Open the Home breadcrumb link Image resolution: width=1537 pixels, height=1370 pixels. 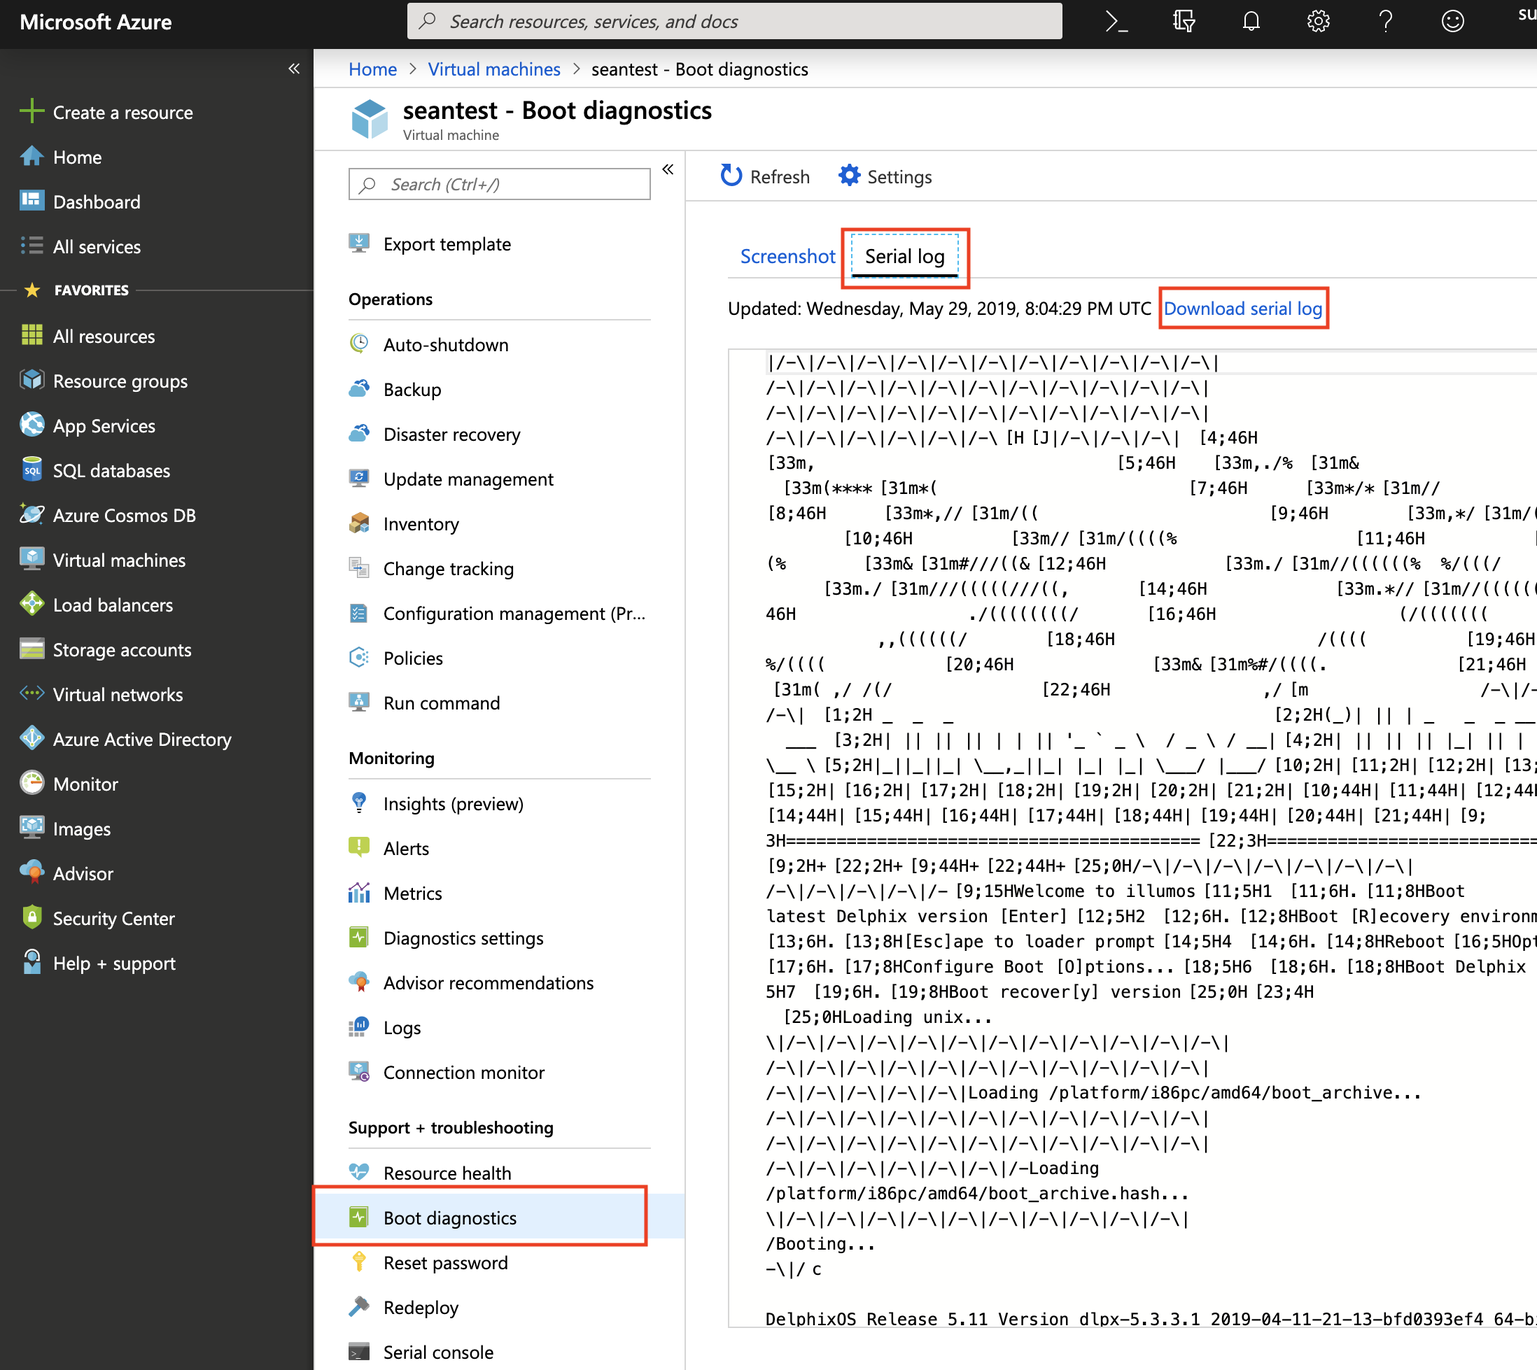click(372, 69)
